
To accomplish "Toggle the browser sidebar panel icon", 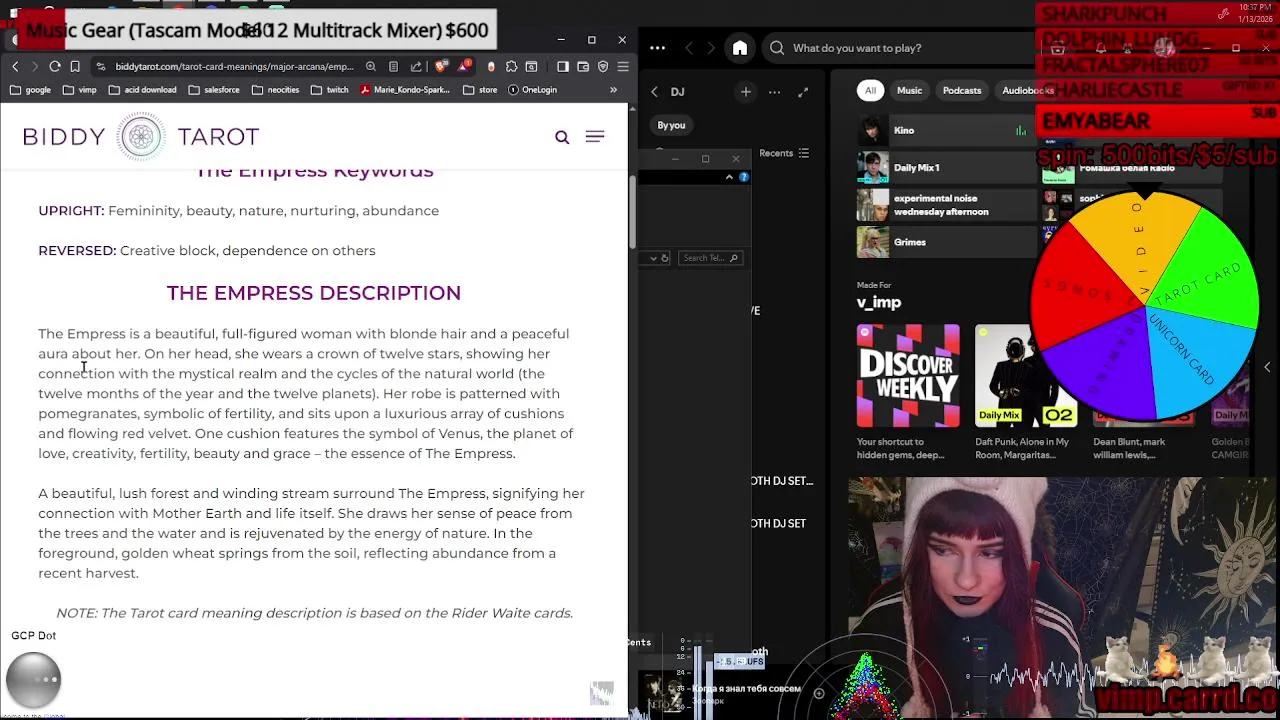I will 563,67.
